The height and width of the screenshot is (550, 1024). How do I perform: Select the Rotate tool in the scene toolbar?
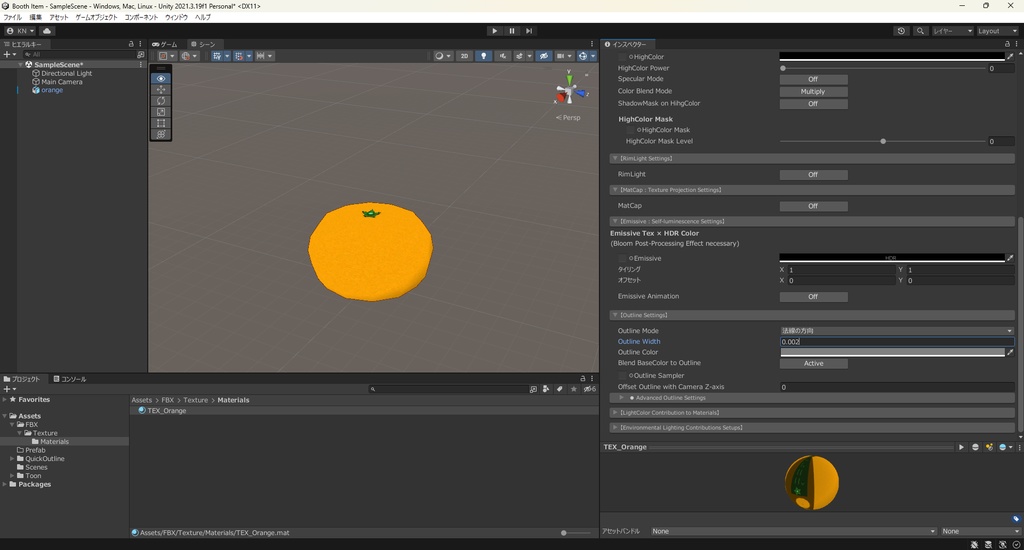point(161,101)
